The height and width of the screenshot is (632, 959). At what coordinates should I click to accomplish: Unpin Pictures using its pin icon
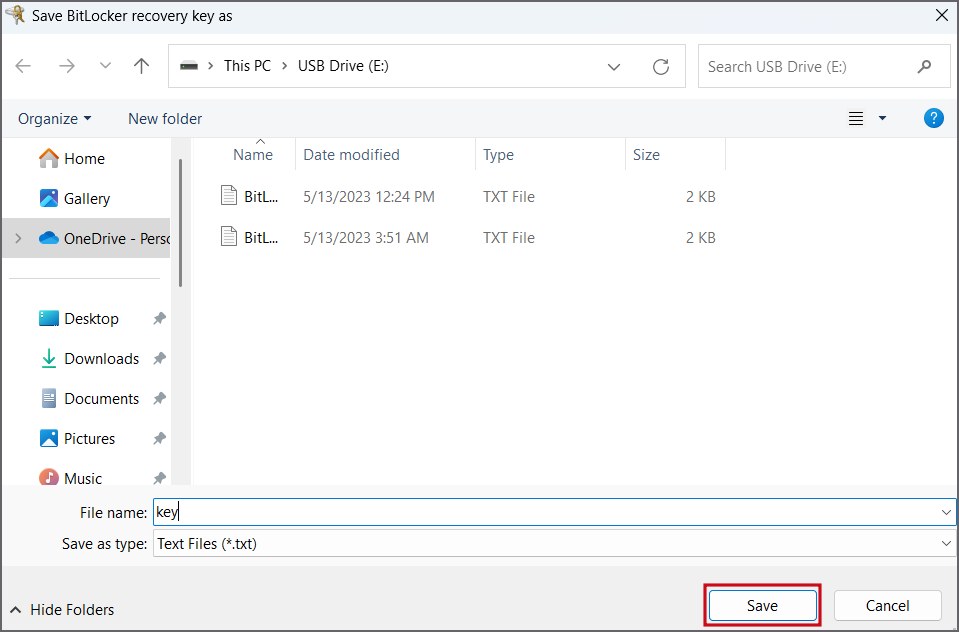tap(159, 438)
